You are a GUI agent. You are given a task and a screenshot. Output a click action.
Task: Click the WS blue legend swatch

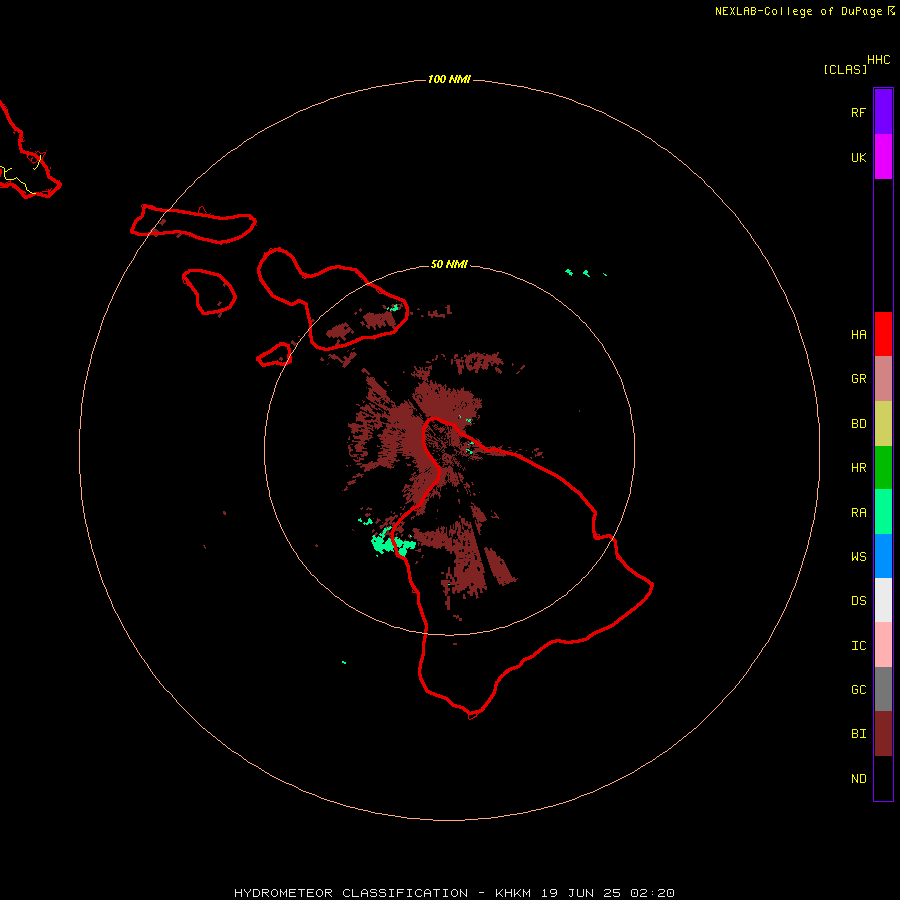[883, 556]
